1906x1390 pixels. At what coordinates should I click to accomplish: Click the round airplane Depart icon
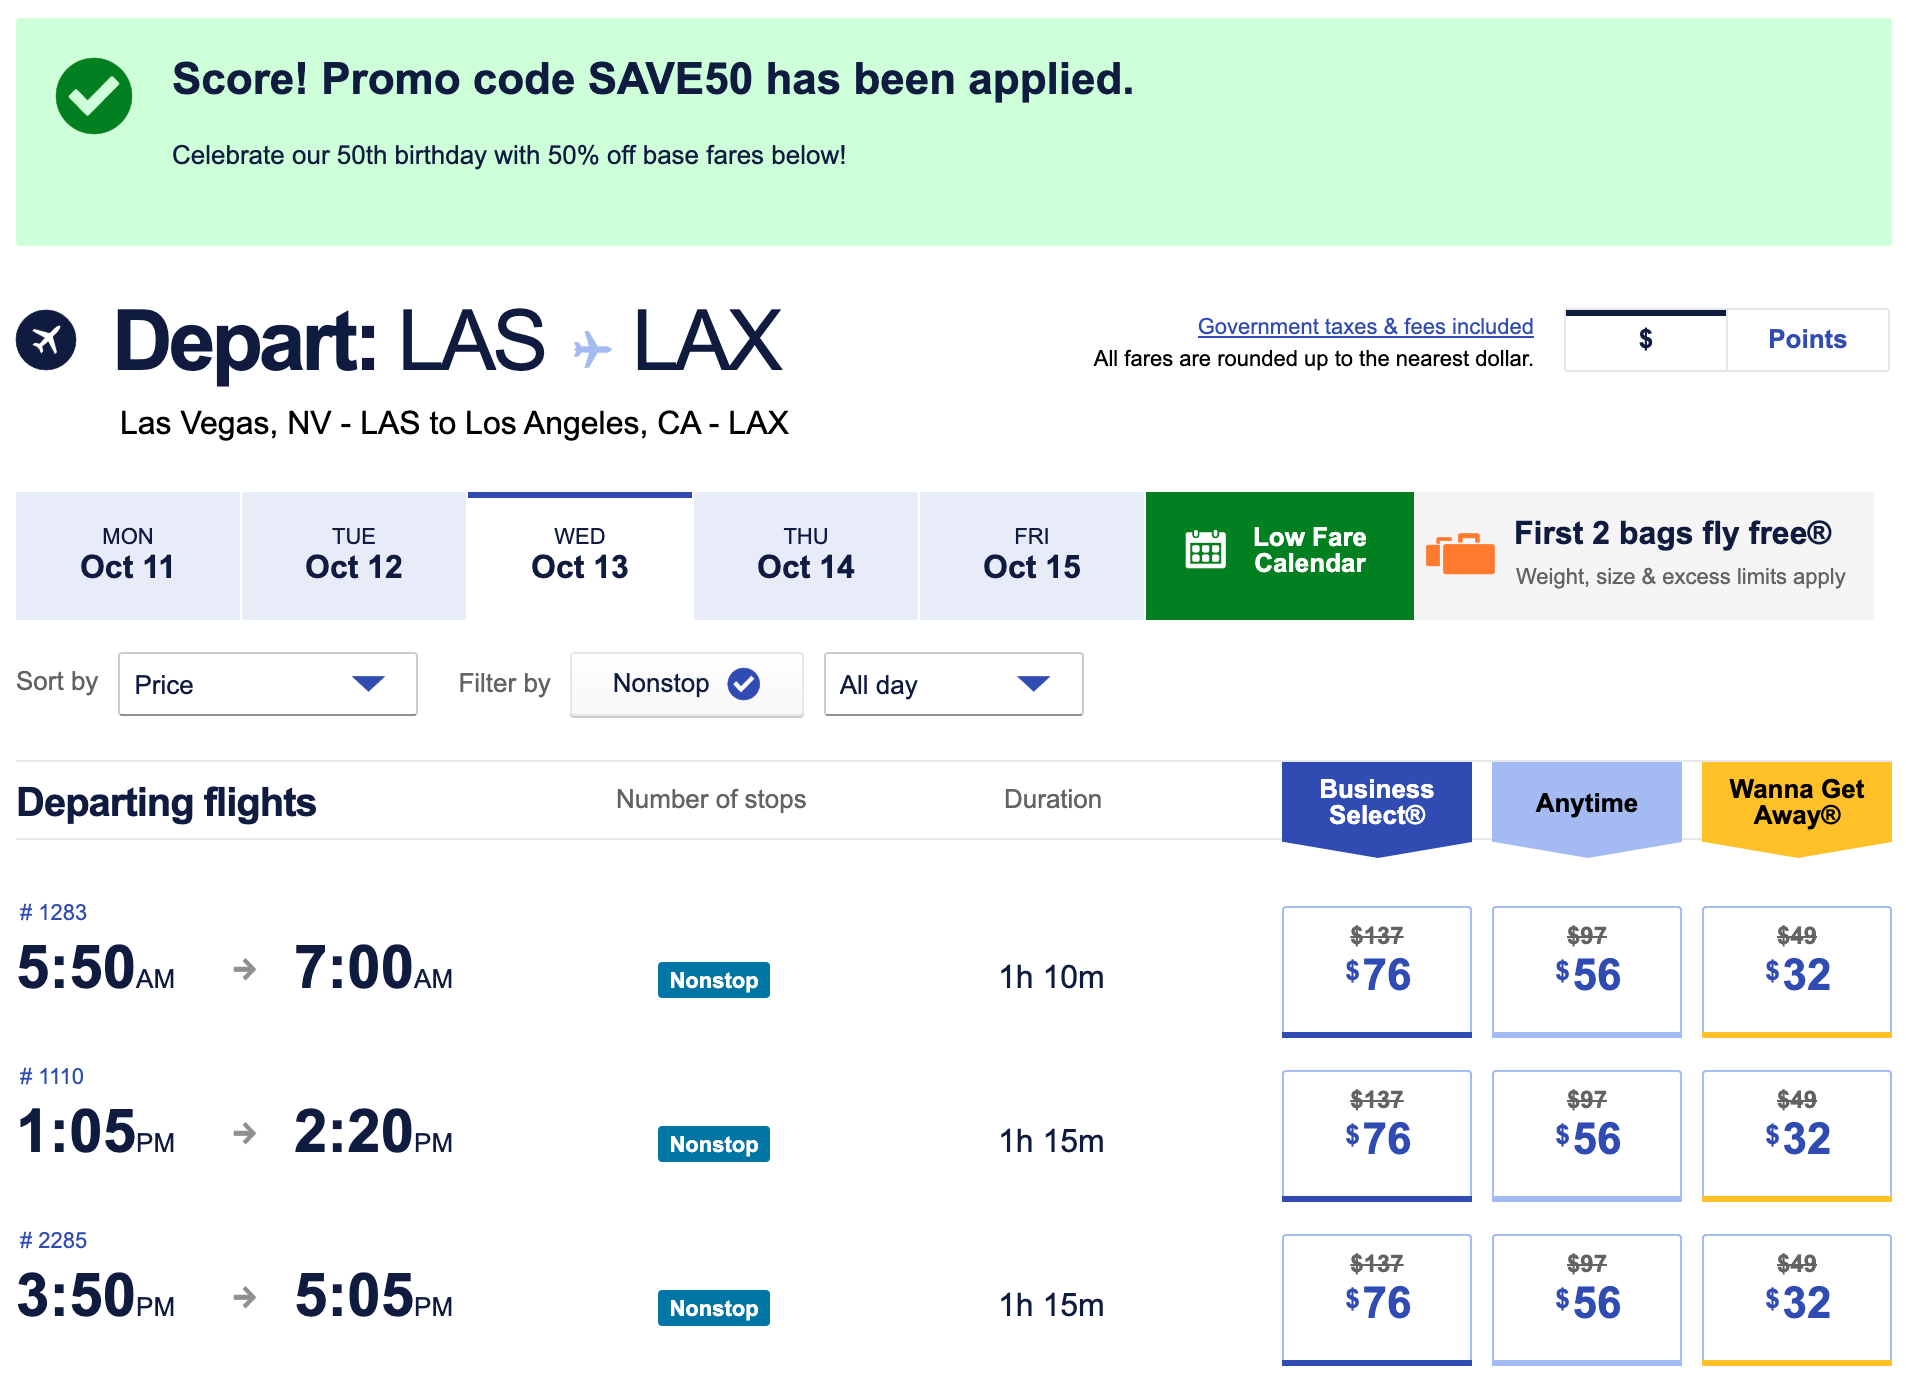pos(46,340)
